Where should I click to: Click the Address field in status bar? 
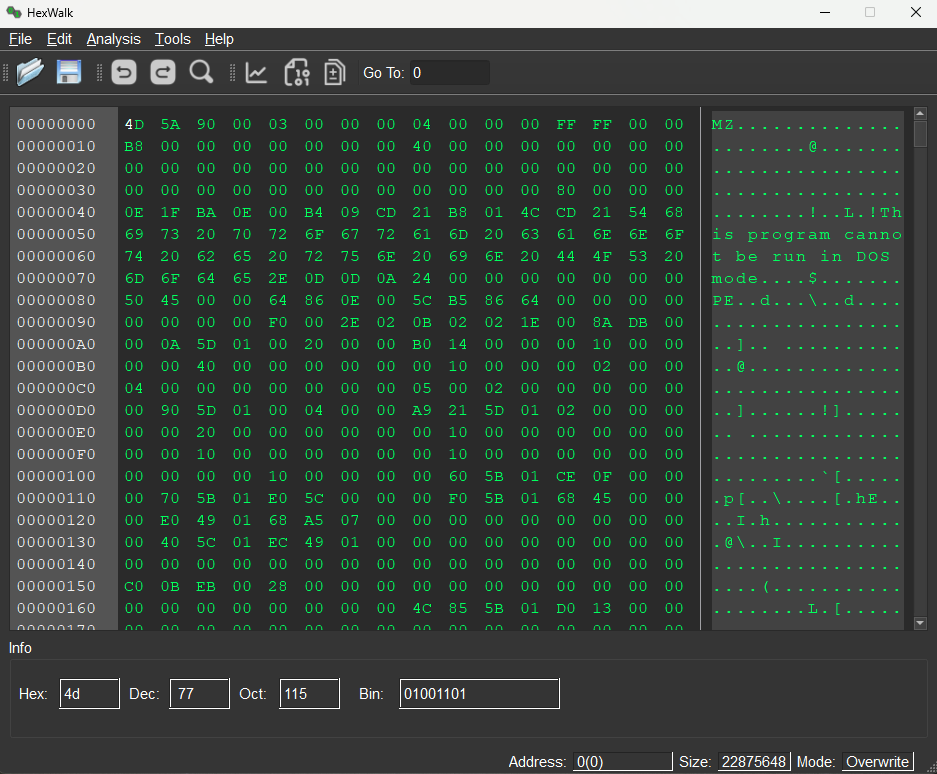(x=622, y=761)
